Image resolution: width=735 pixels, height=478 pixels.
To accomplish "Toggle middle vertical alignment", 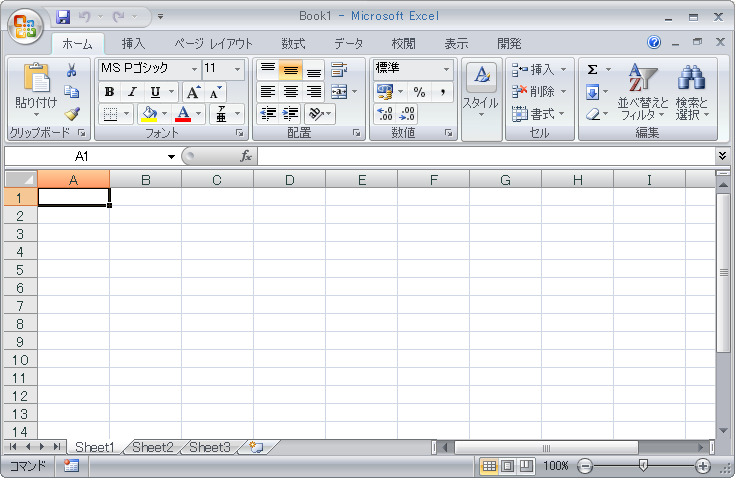I will pyautogui.click(x=291, y=70).
